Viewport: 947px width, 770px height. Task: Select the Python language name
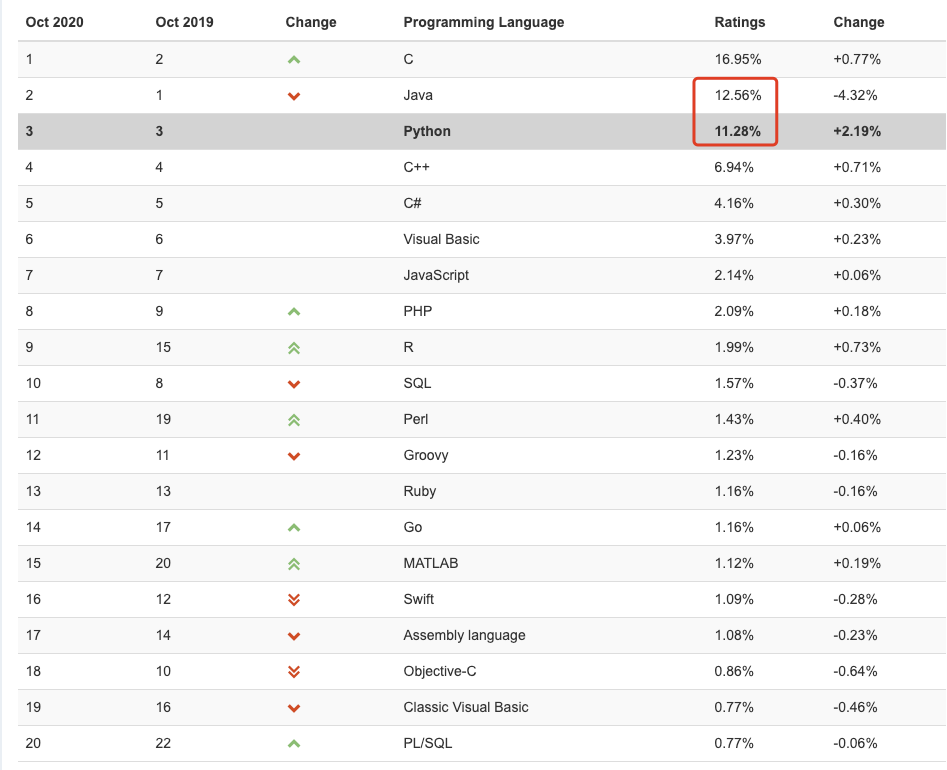(x=427, y=131)
